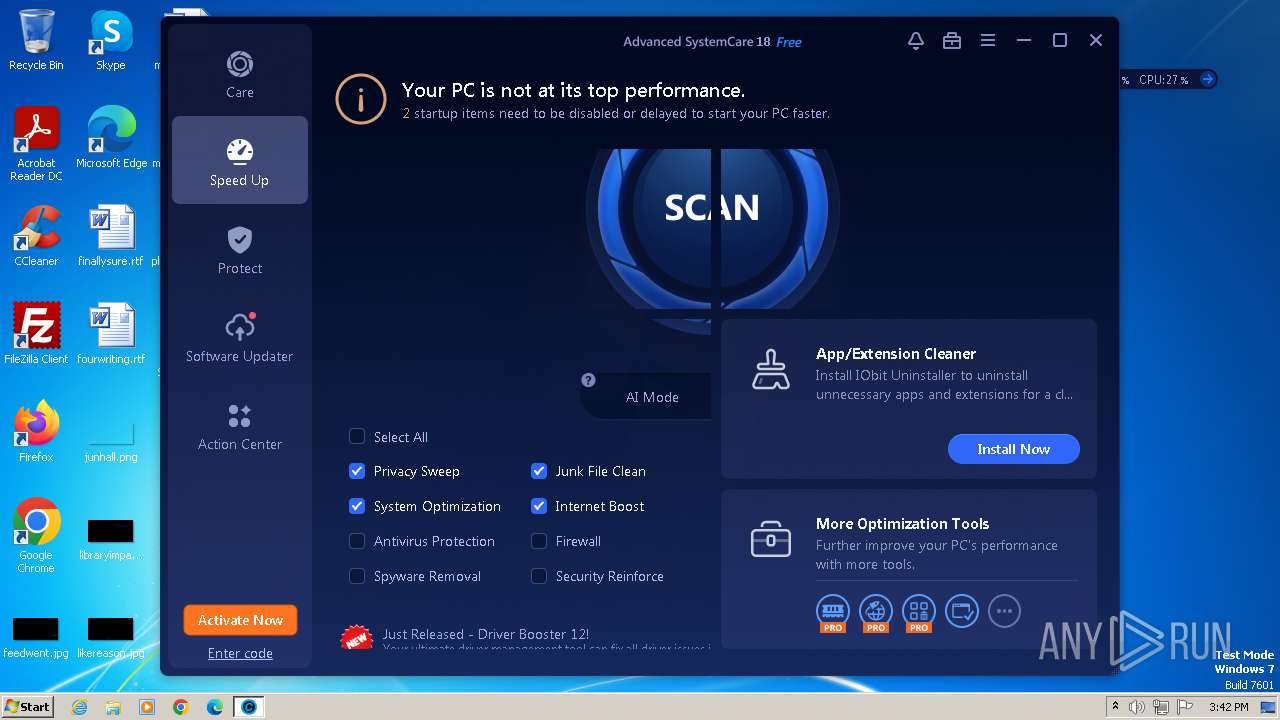This screenshot has width=1280, height=720.
Task: Toggle Internet Boost checkbox
Action: (x=539, y=506)
